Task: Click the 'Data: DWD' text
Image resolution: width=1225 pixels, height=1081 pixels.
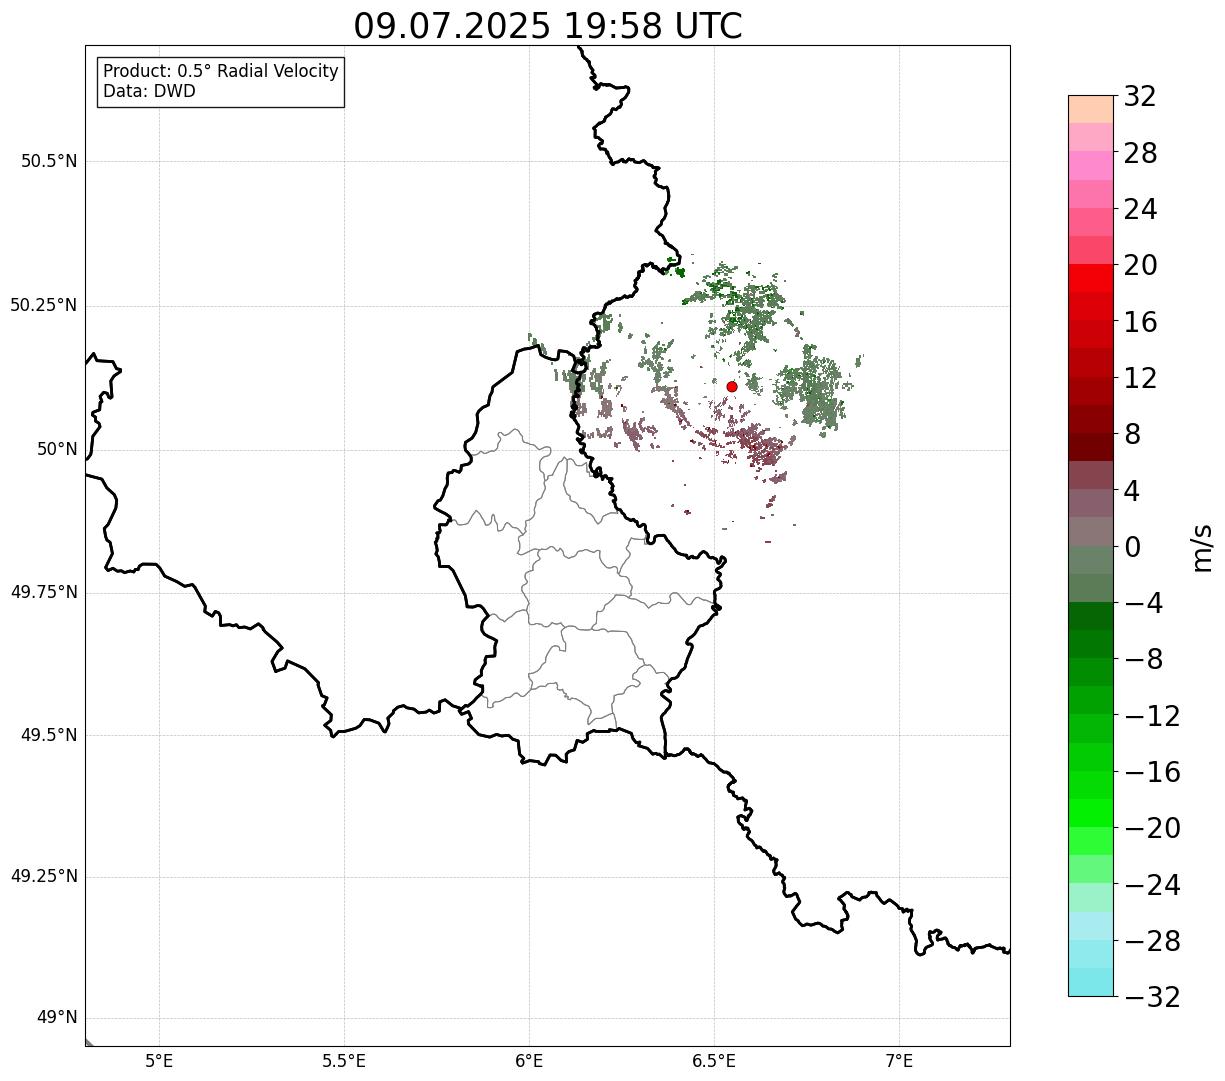Action: pyautogui.click(x=149, y=92)
